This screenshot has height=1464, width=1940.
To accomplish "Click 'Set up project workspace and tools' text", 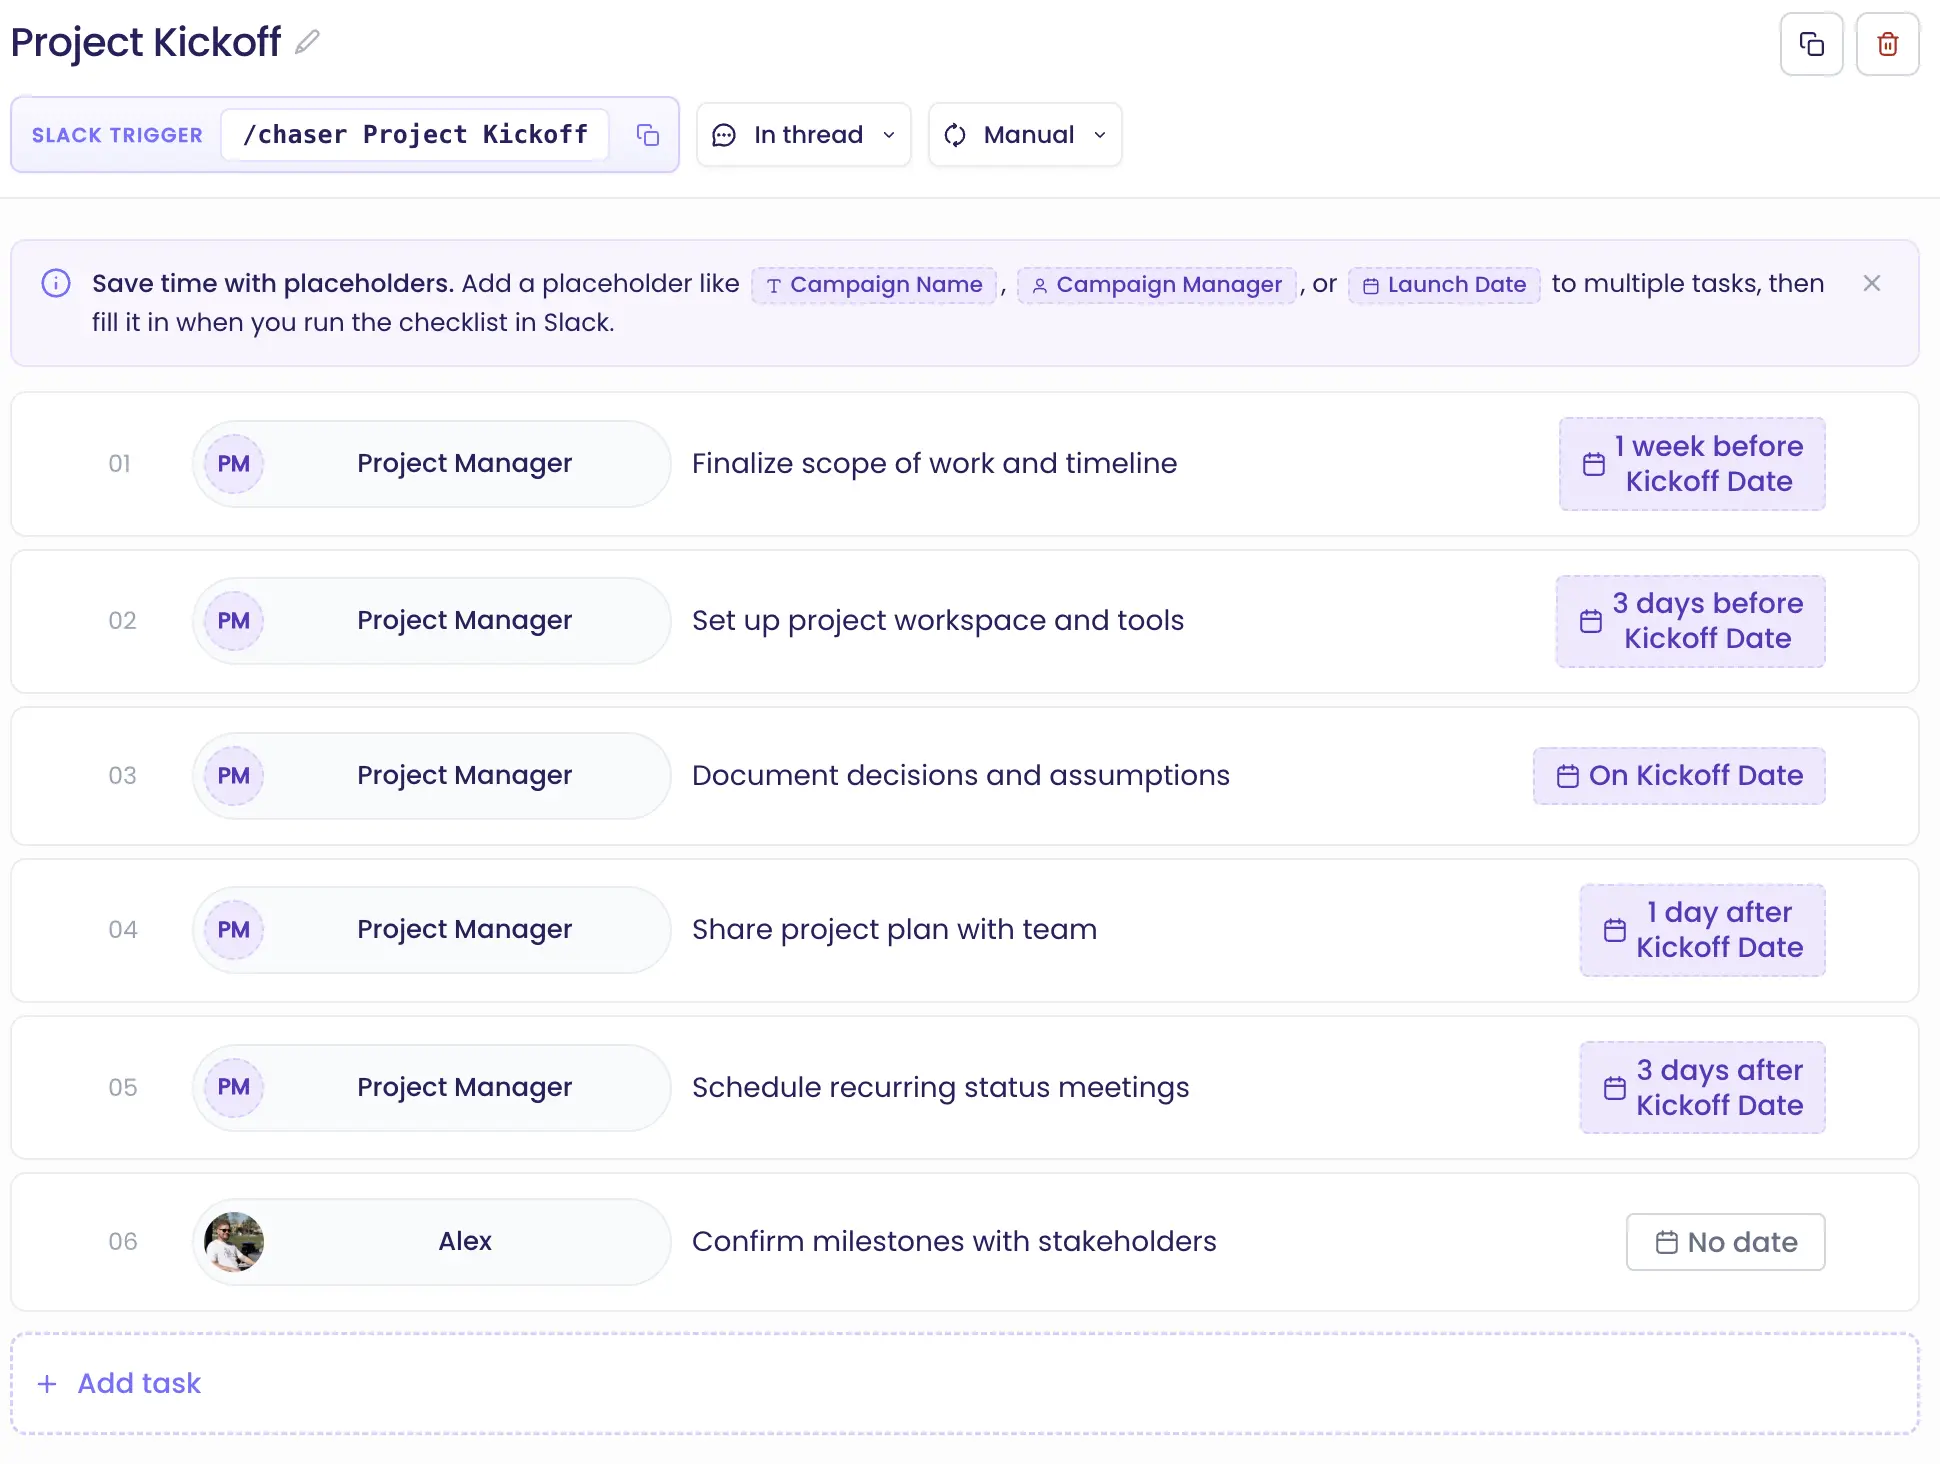I will (x=938, y=621).
